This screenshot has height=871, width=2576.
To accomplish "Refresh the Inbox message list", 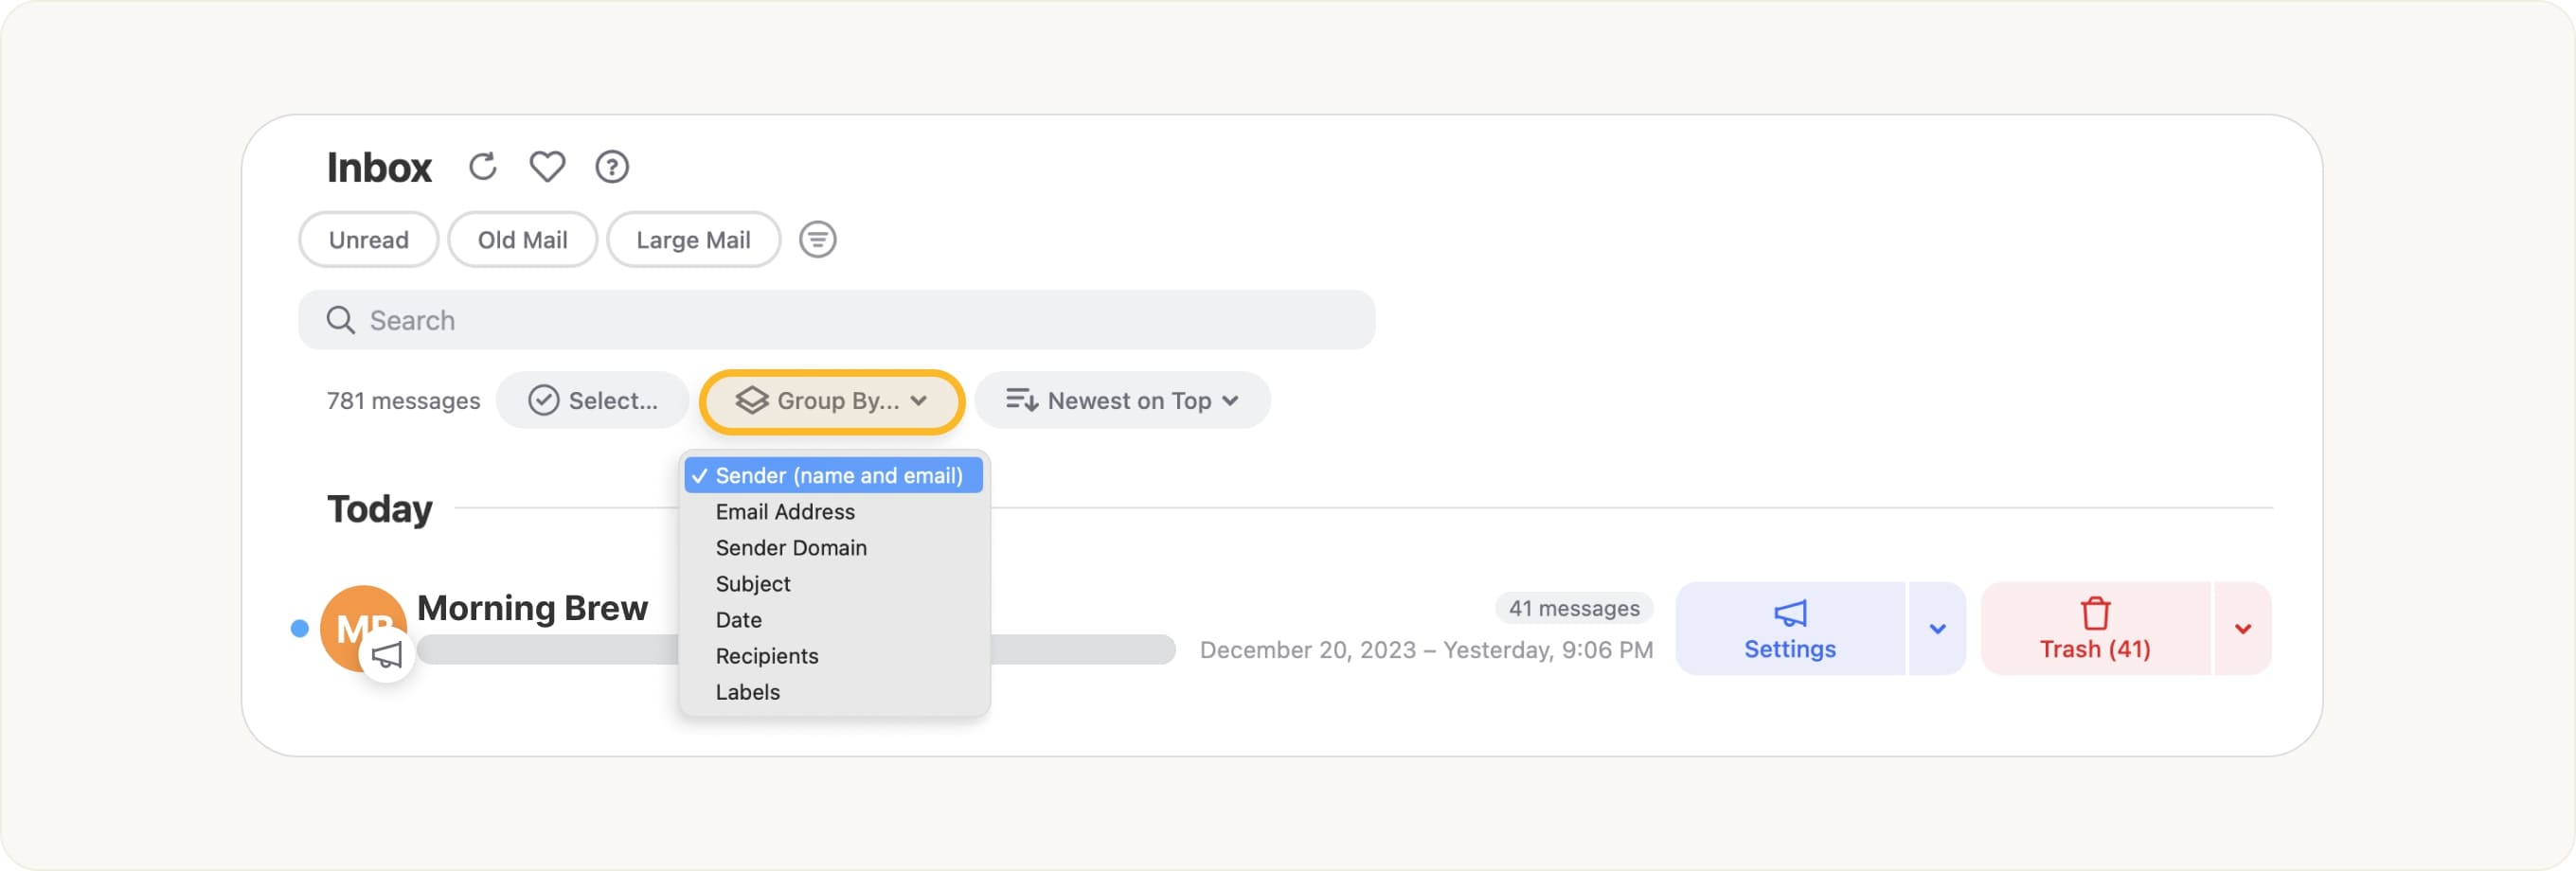I will (x=484, y=167).
